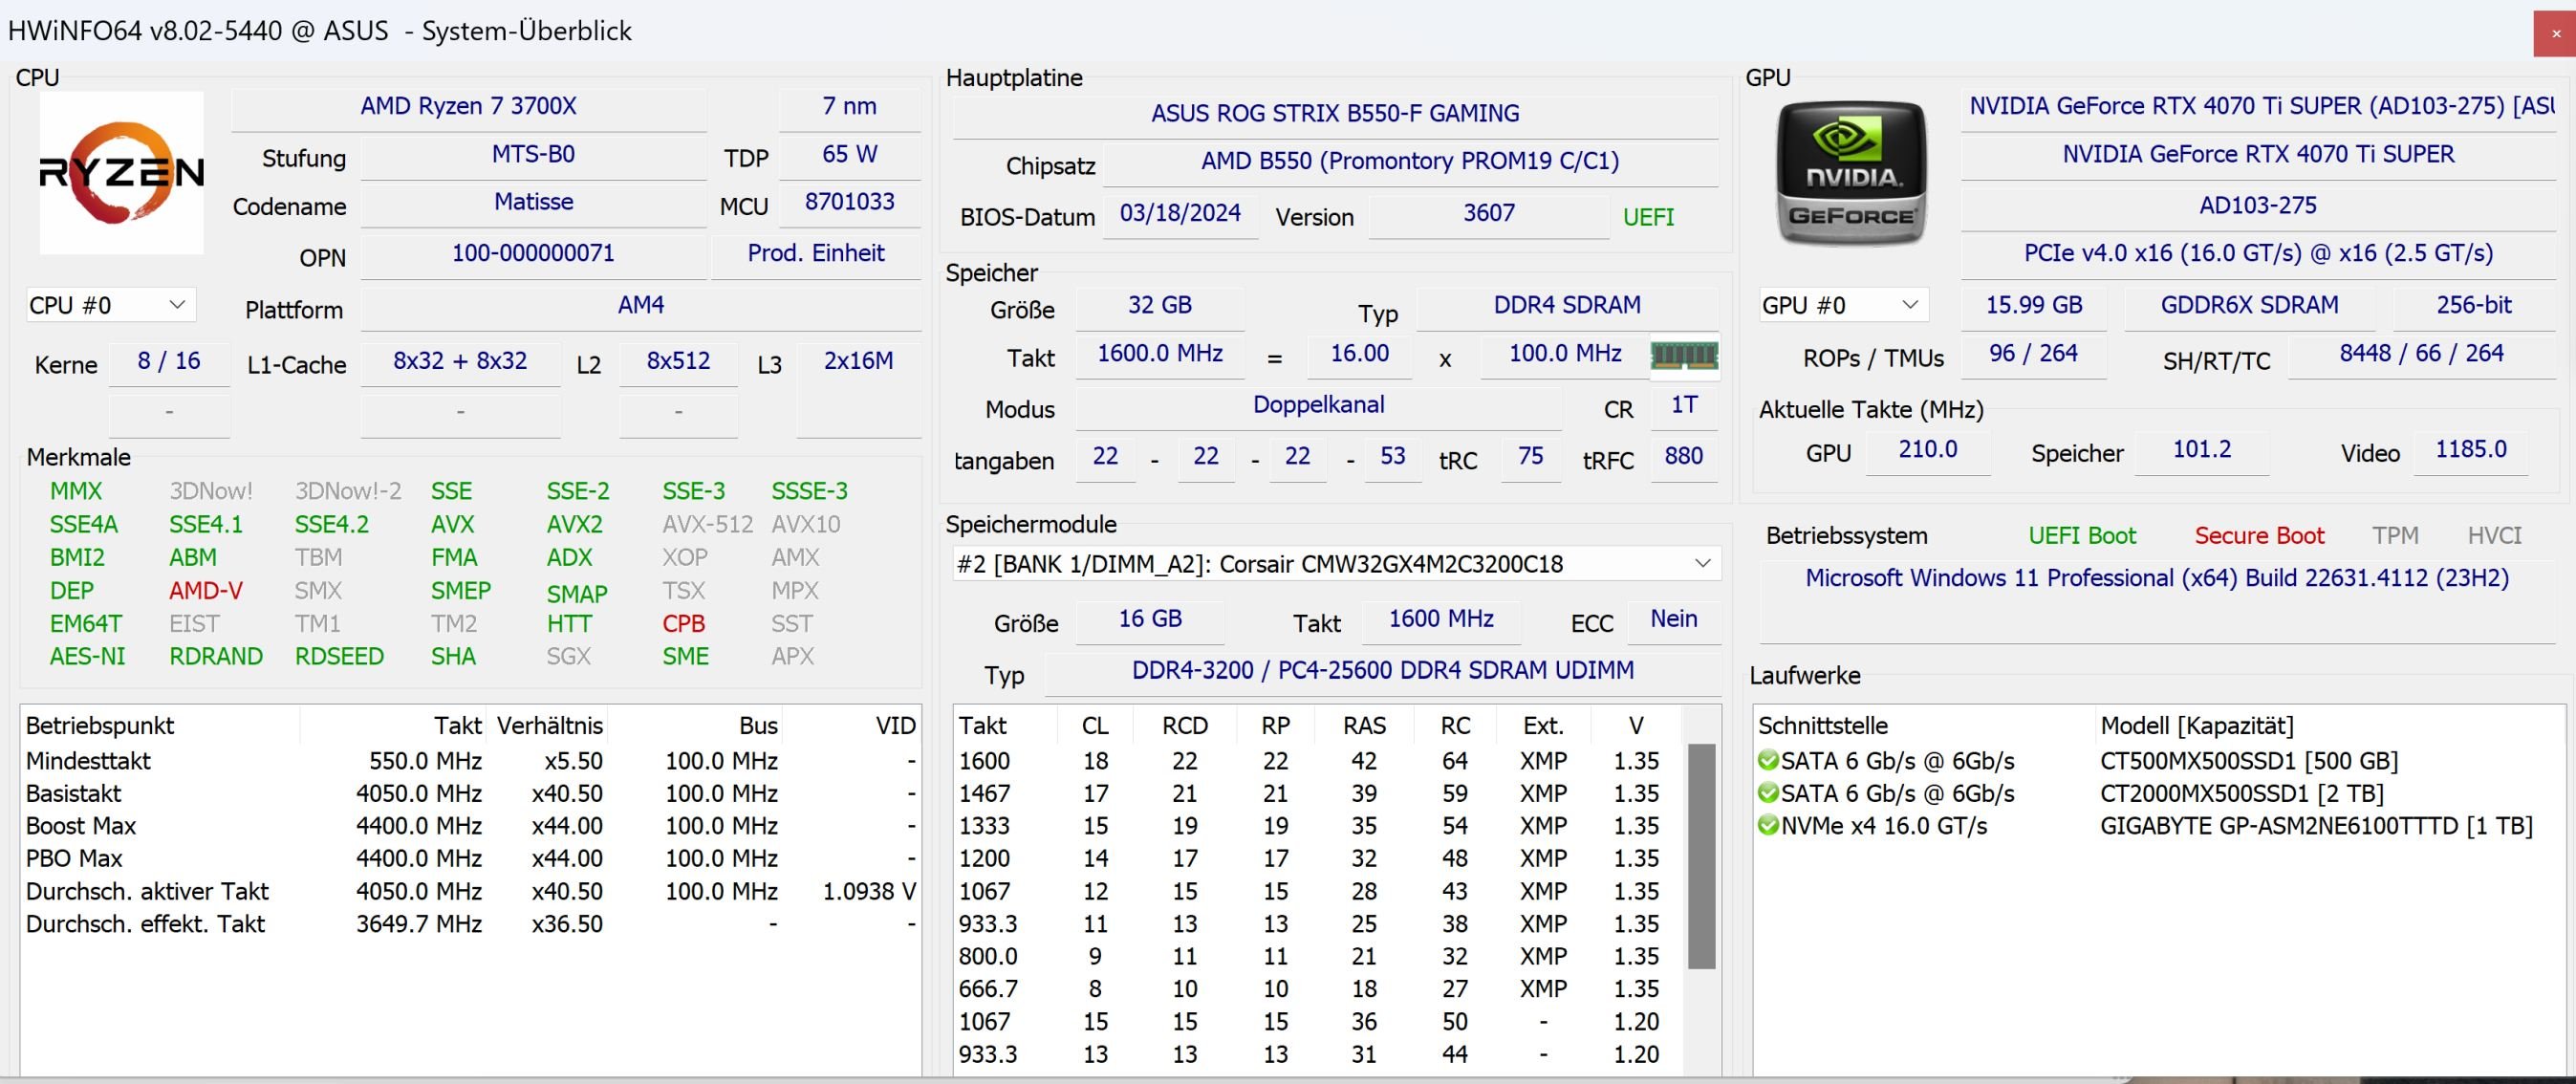
Task: Click the green RAM module icon
Action: tap(1684, 355)
